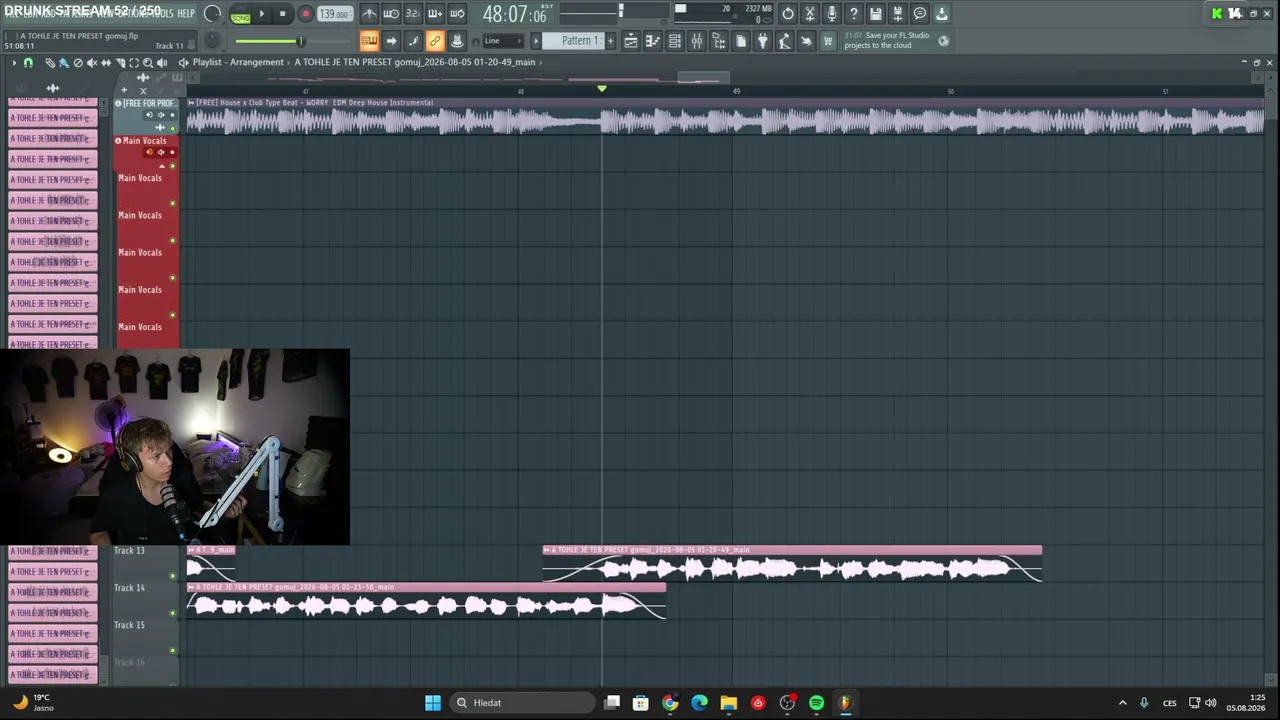Open the project files icon
The width and height of the screenshot is (1280, 720).
click(741, 41)
